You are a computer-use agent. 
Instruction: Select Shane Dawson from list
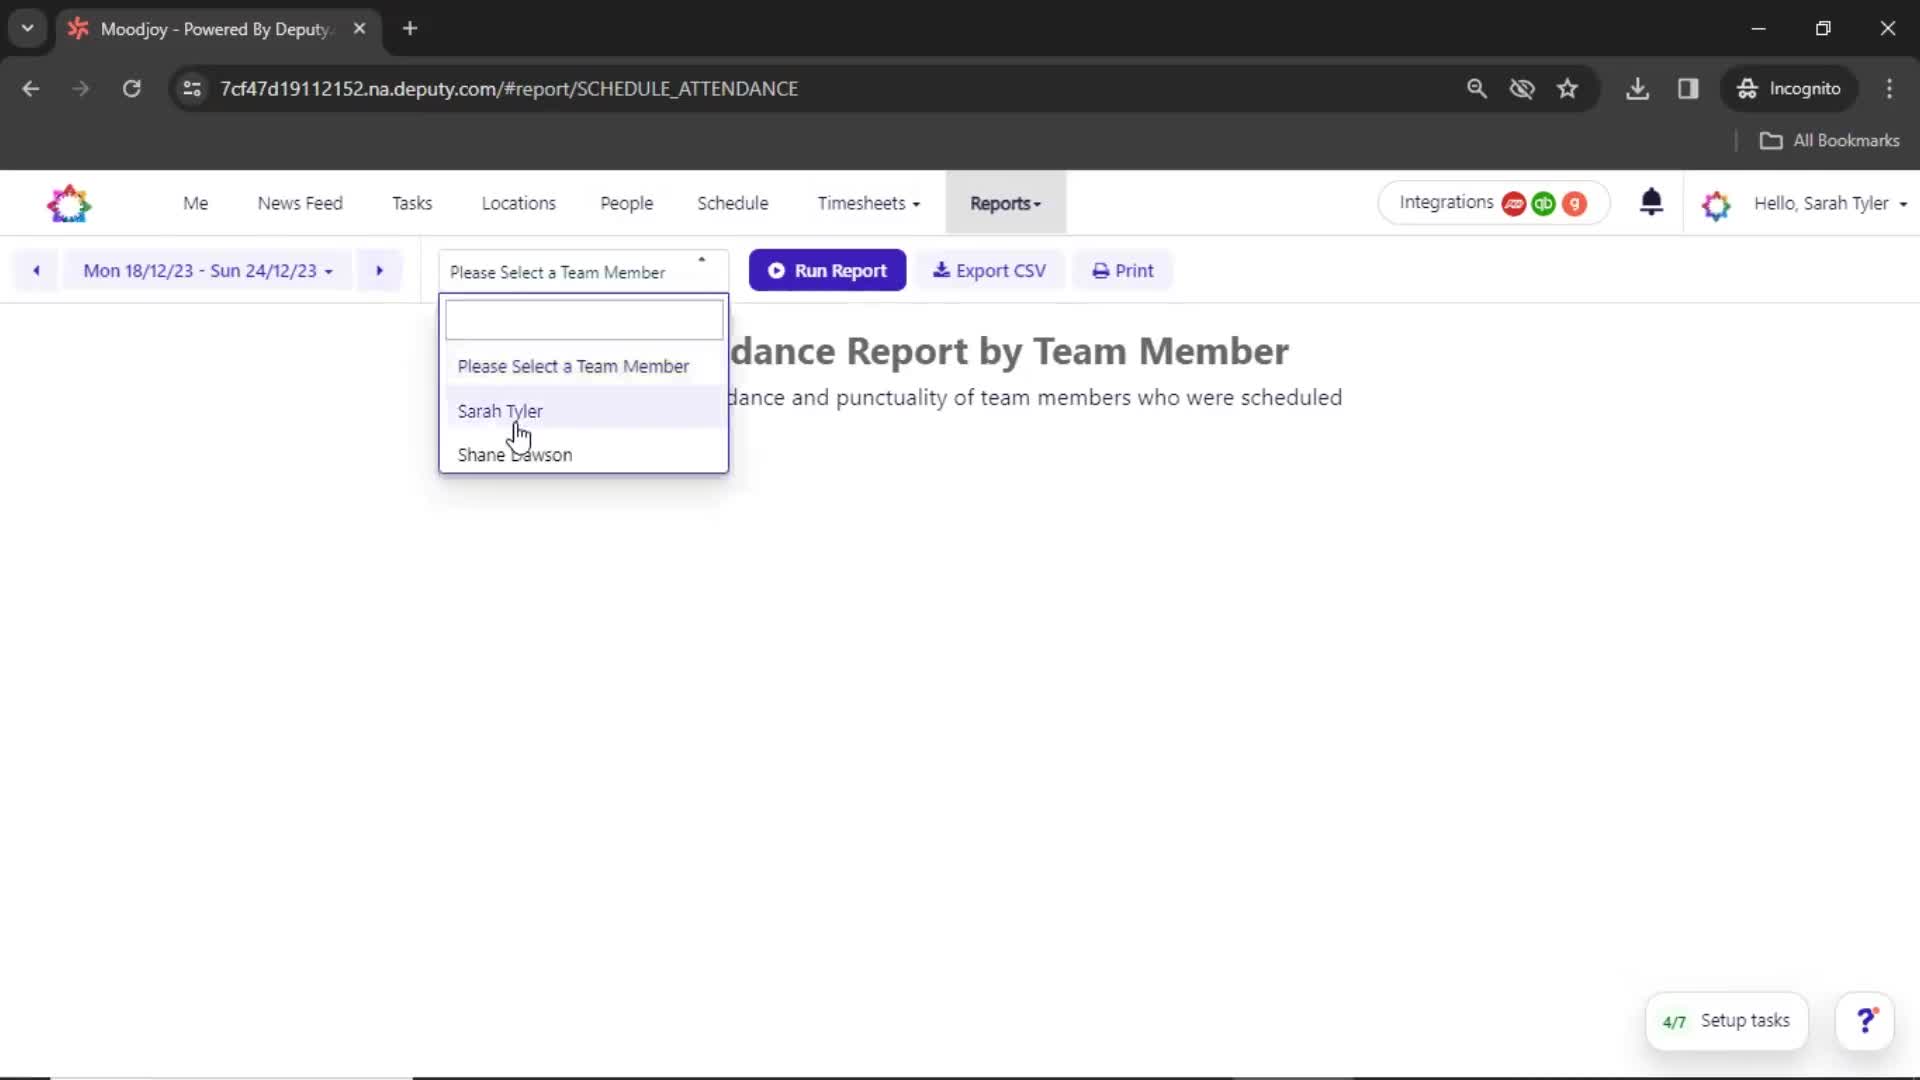click(584, 454)
